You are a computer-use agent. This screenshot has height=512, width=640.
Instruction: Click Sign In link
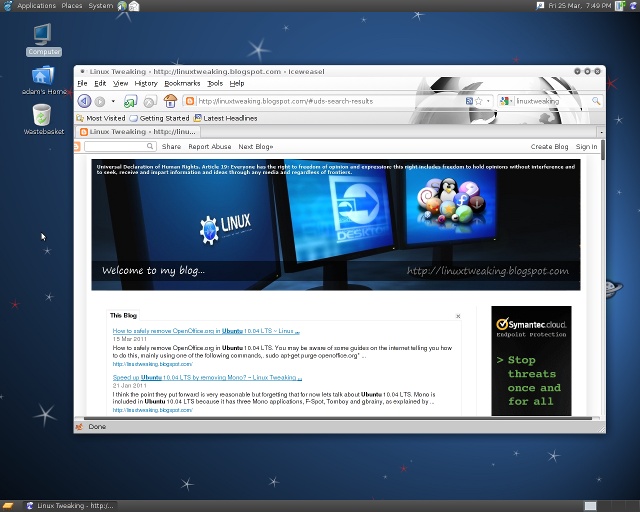(586, 147)
